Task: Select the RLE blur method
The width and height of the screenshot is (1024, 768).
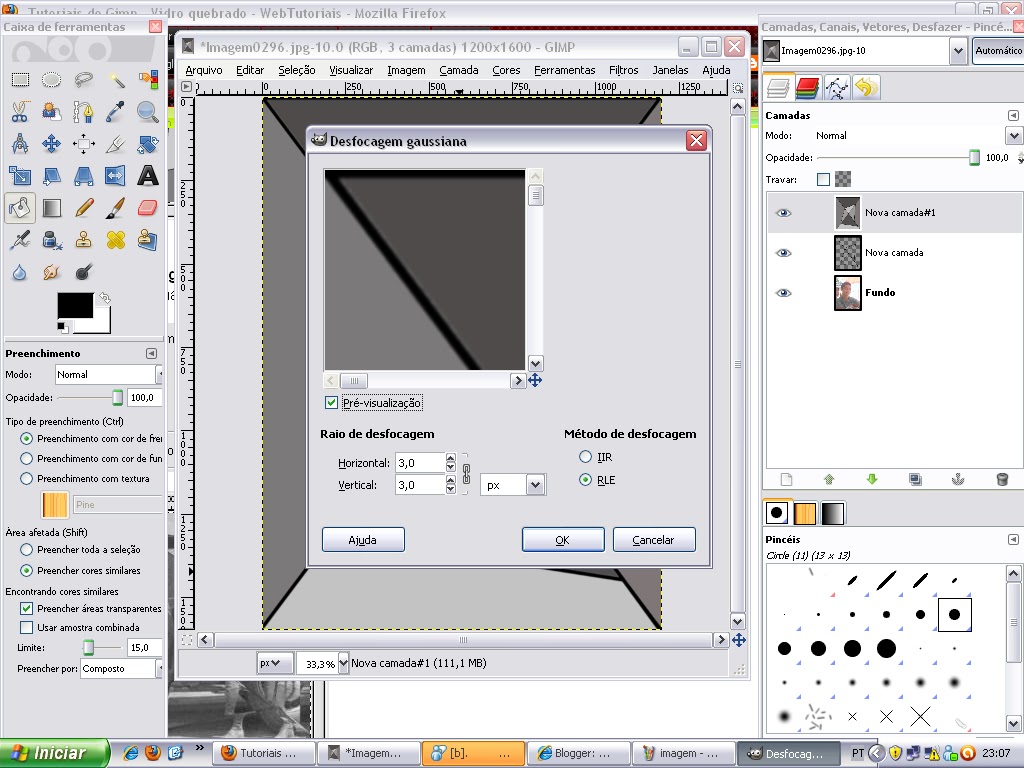Action: pos(585,479)
